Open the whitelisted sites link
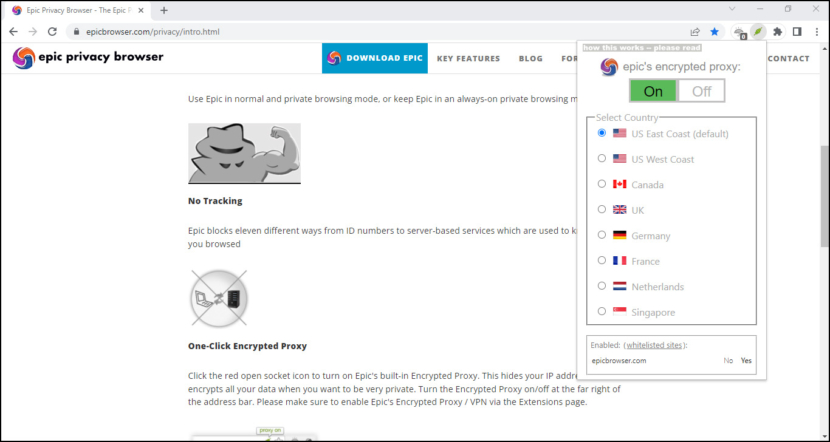The height and width of the screenshot is (442, 830). pos(654,345)
